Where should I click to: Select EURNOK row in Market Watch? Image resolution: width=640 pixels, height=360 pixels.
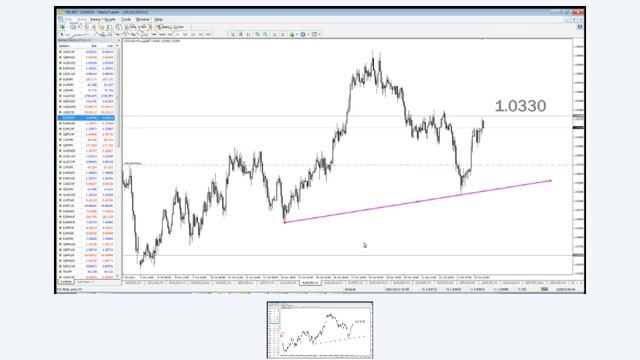tap(87, 222)
